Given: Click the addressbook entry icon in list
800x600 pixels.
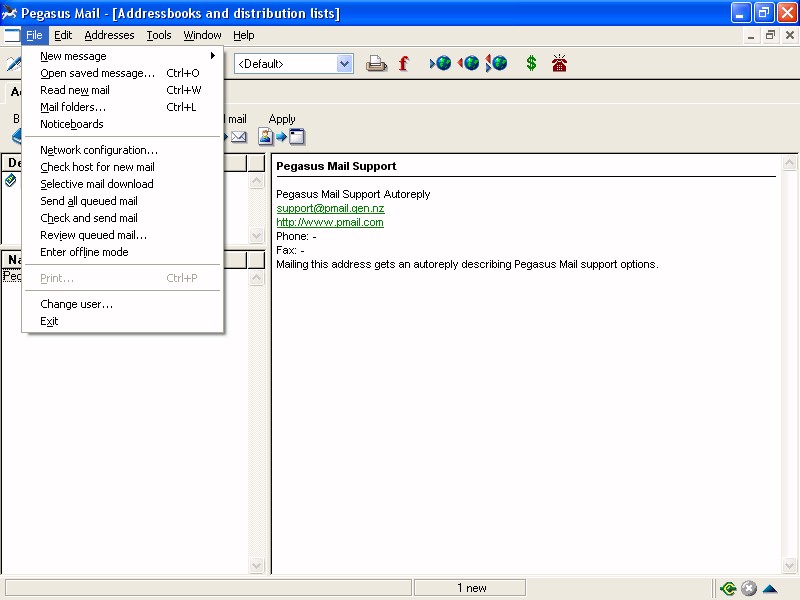Looking at the screenshot, I should pos(11,180).
